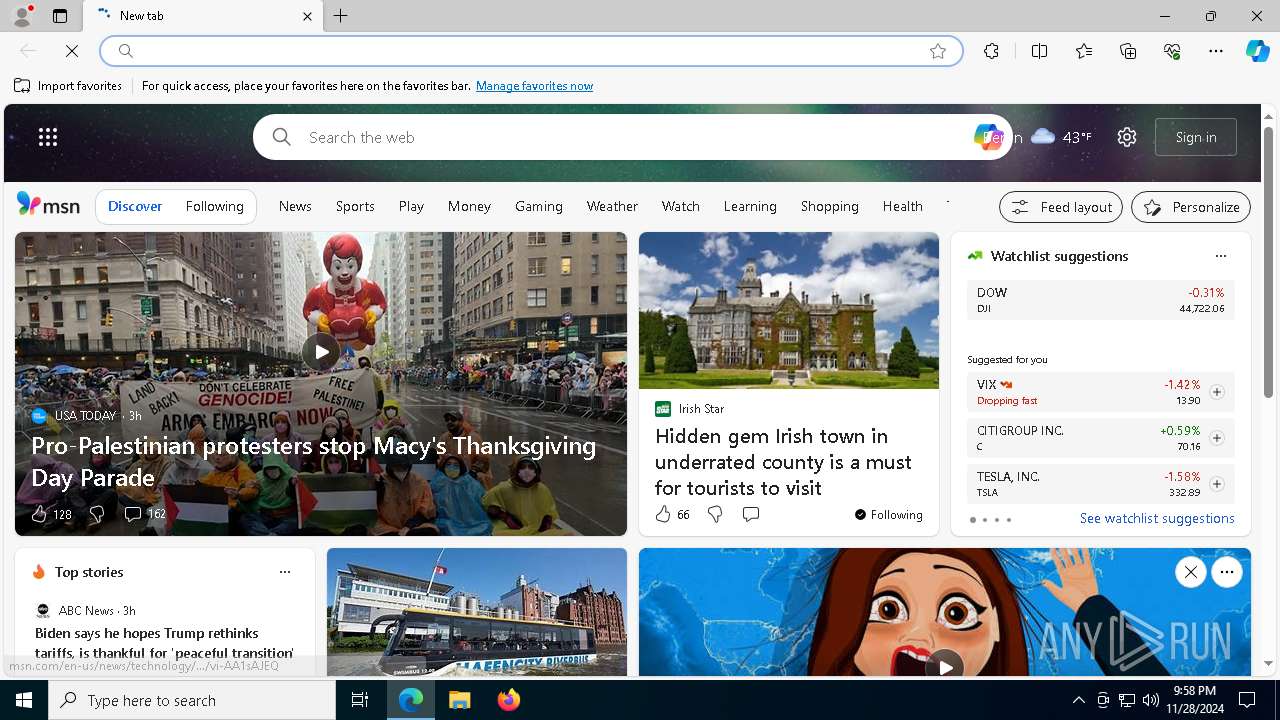Open the Shopping category
1280x720 pixels.
pos(830,206)
